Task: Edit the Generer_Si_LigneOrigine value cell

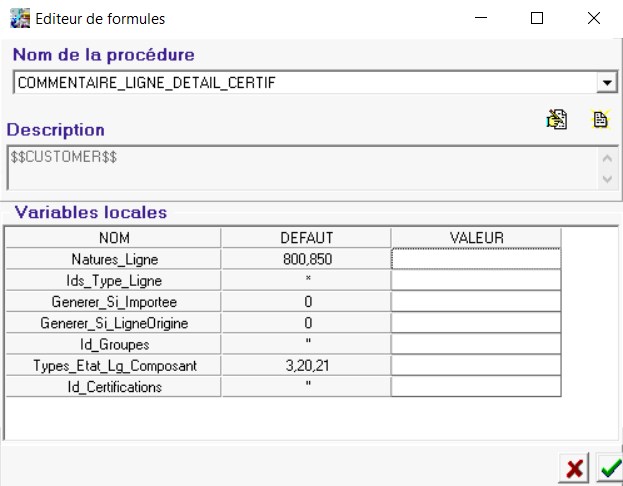Action: [475, 323]
